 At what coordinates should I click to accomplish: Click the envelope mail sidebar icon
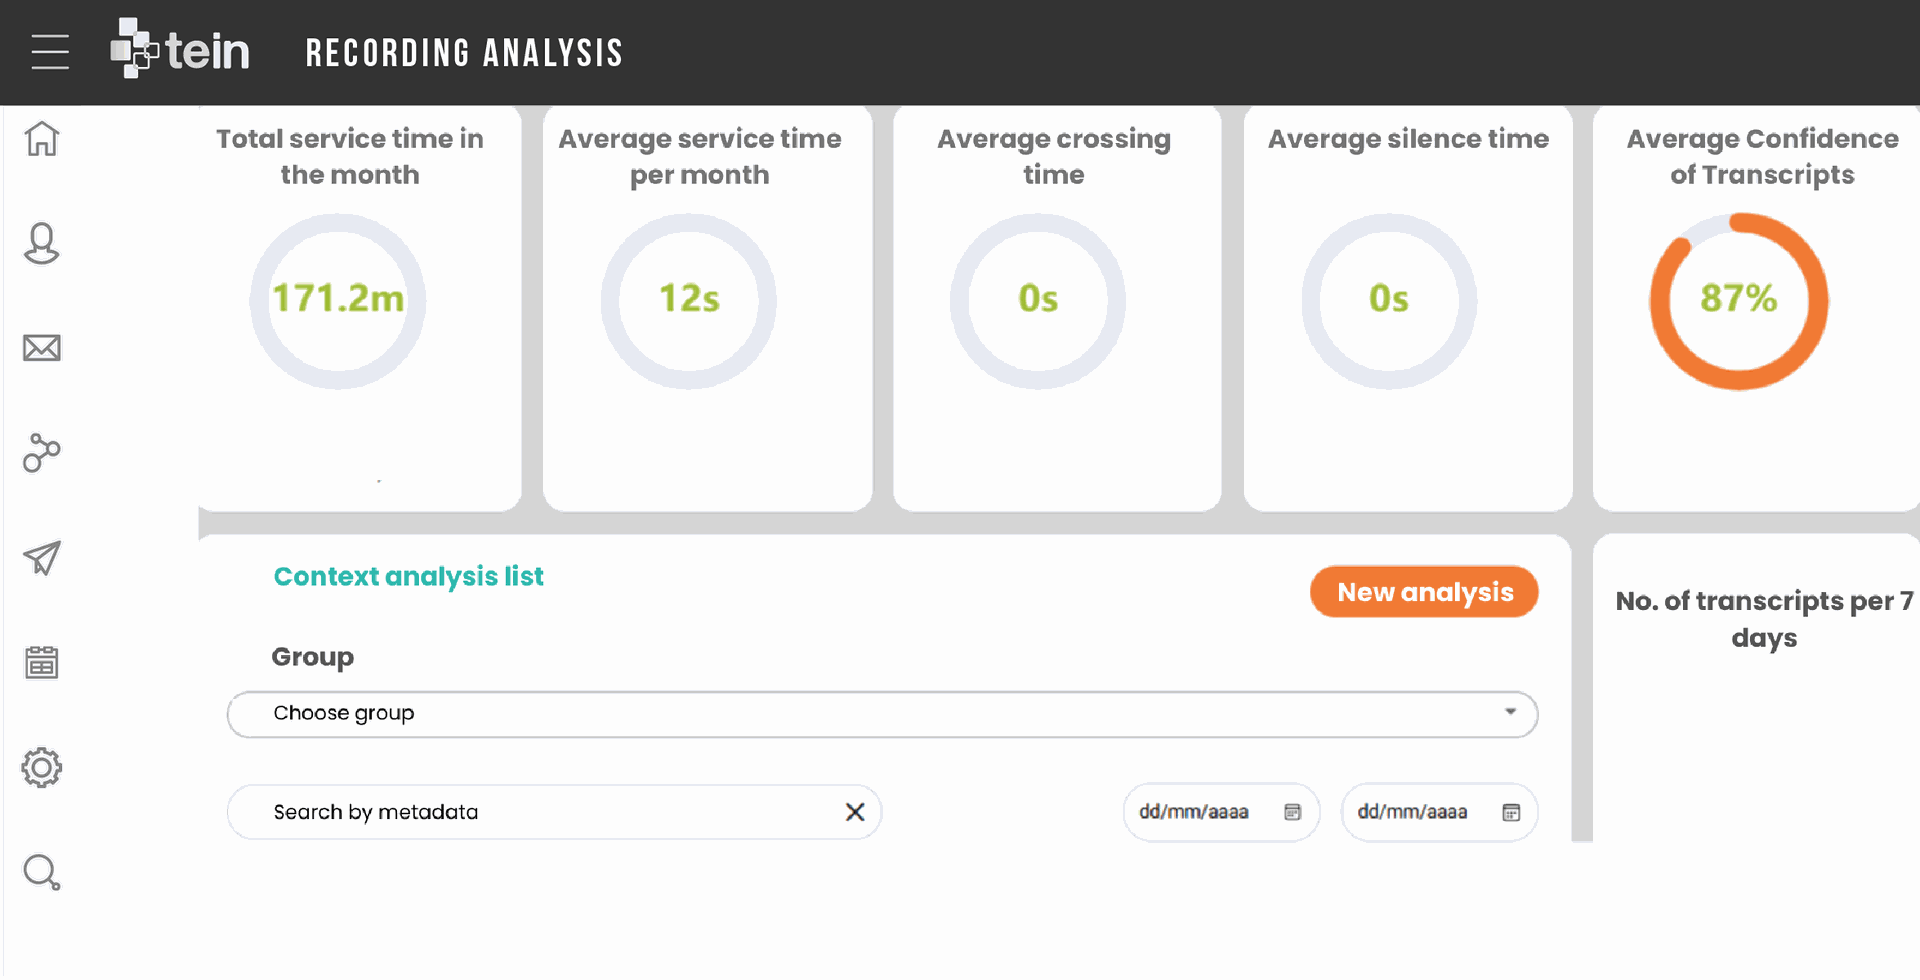[x=42, y=348]
